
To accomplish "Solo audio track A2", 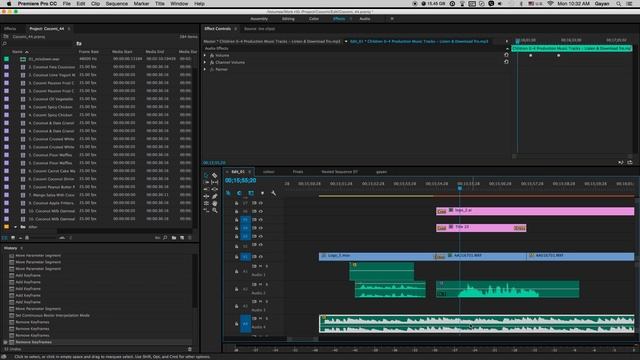I will tap(267, 284).
